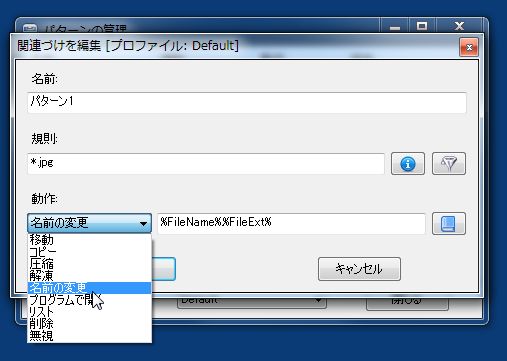
Task: Maximize the パターンの管理 window
Action: point(422,26)
